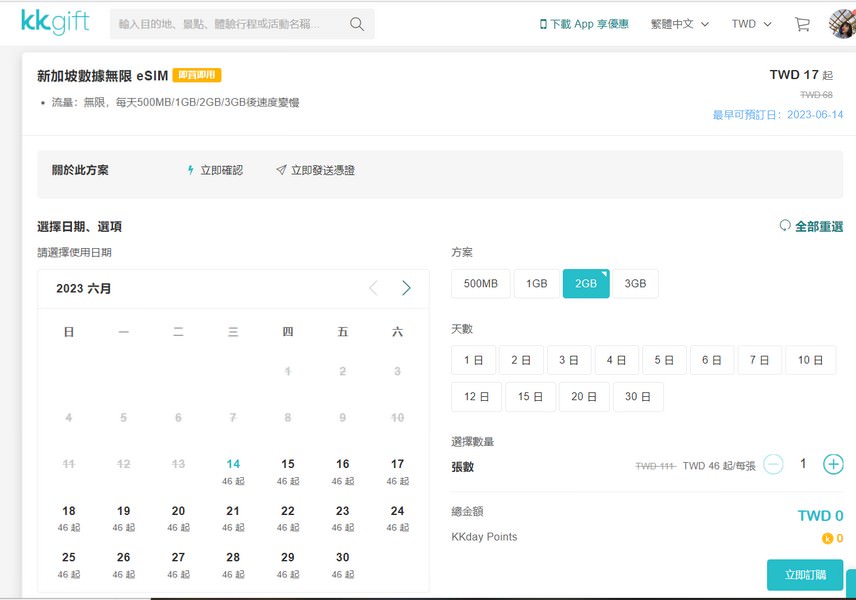Screen dimensions: 856x600
Task: Pick June 22 on the calendar
Action: point(288,519)
